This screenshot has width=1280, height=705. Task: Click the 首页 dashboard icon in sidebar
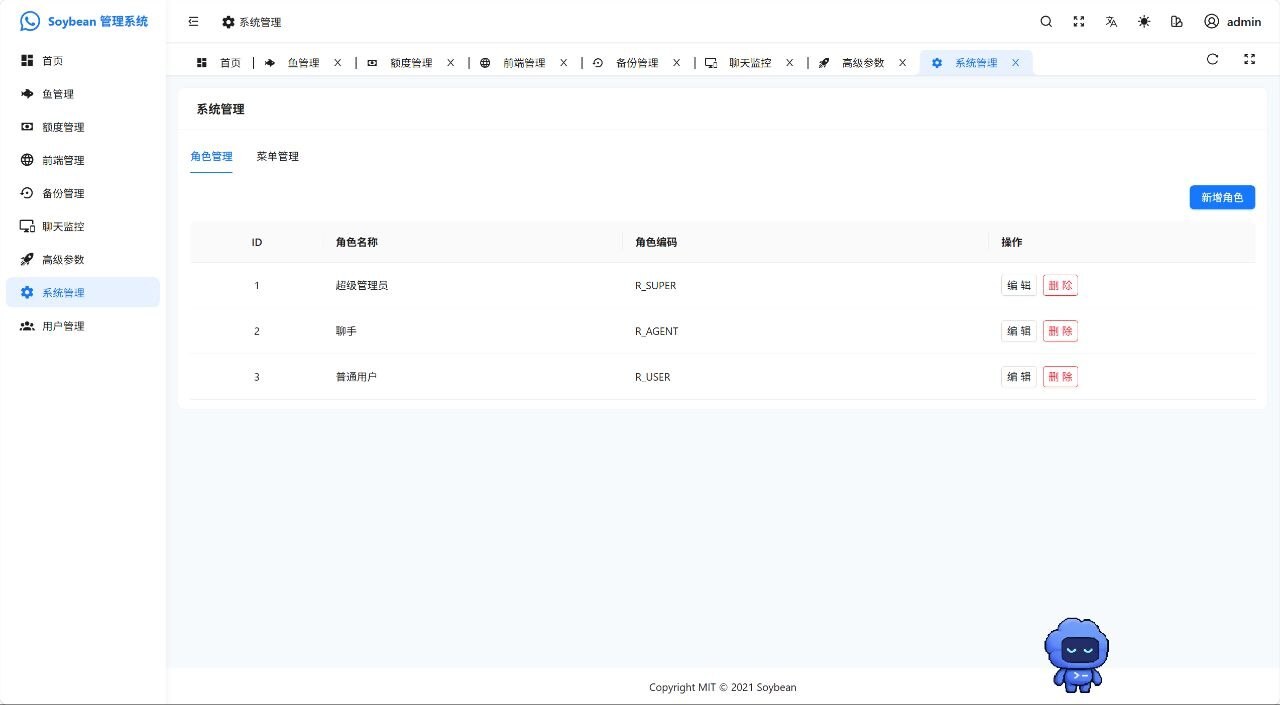[27, 61]
